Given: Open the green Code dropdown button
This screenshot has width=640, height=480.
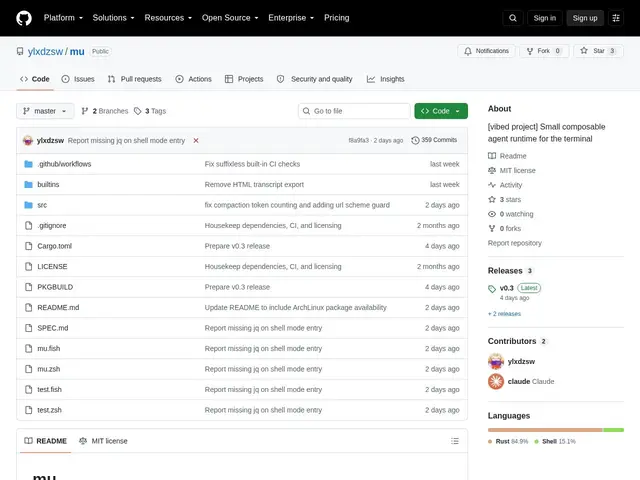Looking at the screenshot, I should (441, 111).
